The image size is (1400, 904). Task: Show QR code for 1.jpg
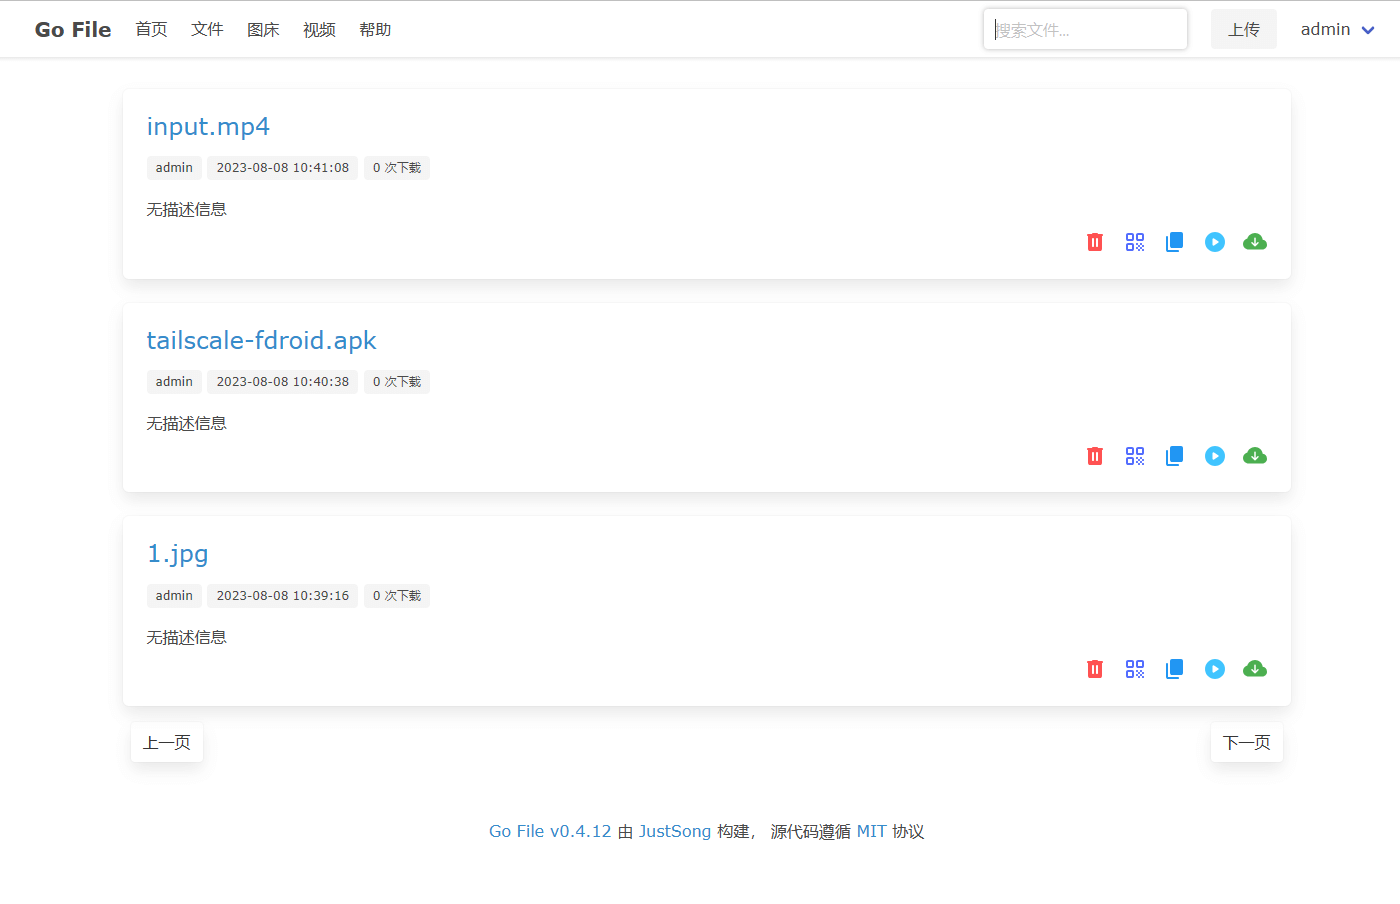tap(1134, 668)
